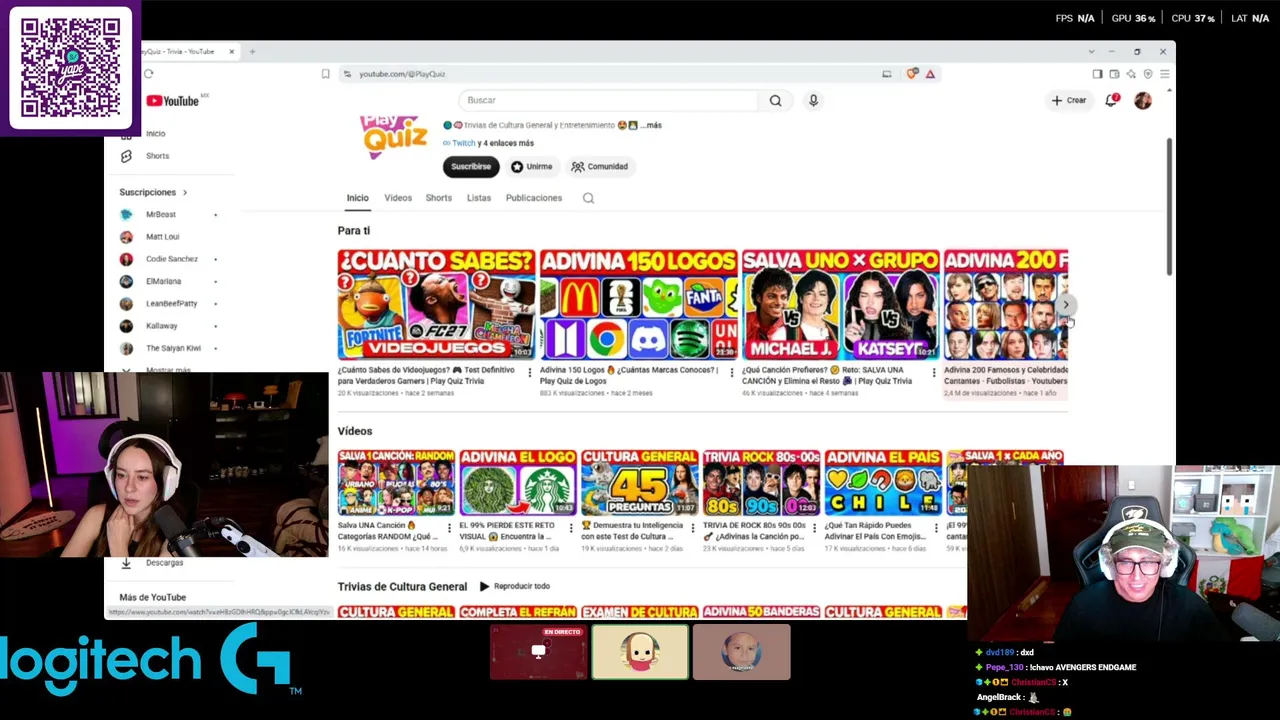Focus the Buscar search field
The height and width of the screenshot is (720, 1280).
coord(610,100)
